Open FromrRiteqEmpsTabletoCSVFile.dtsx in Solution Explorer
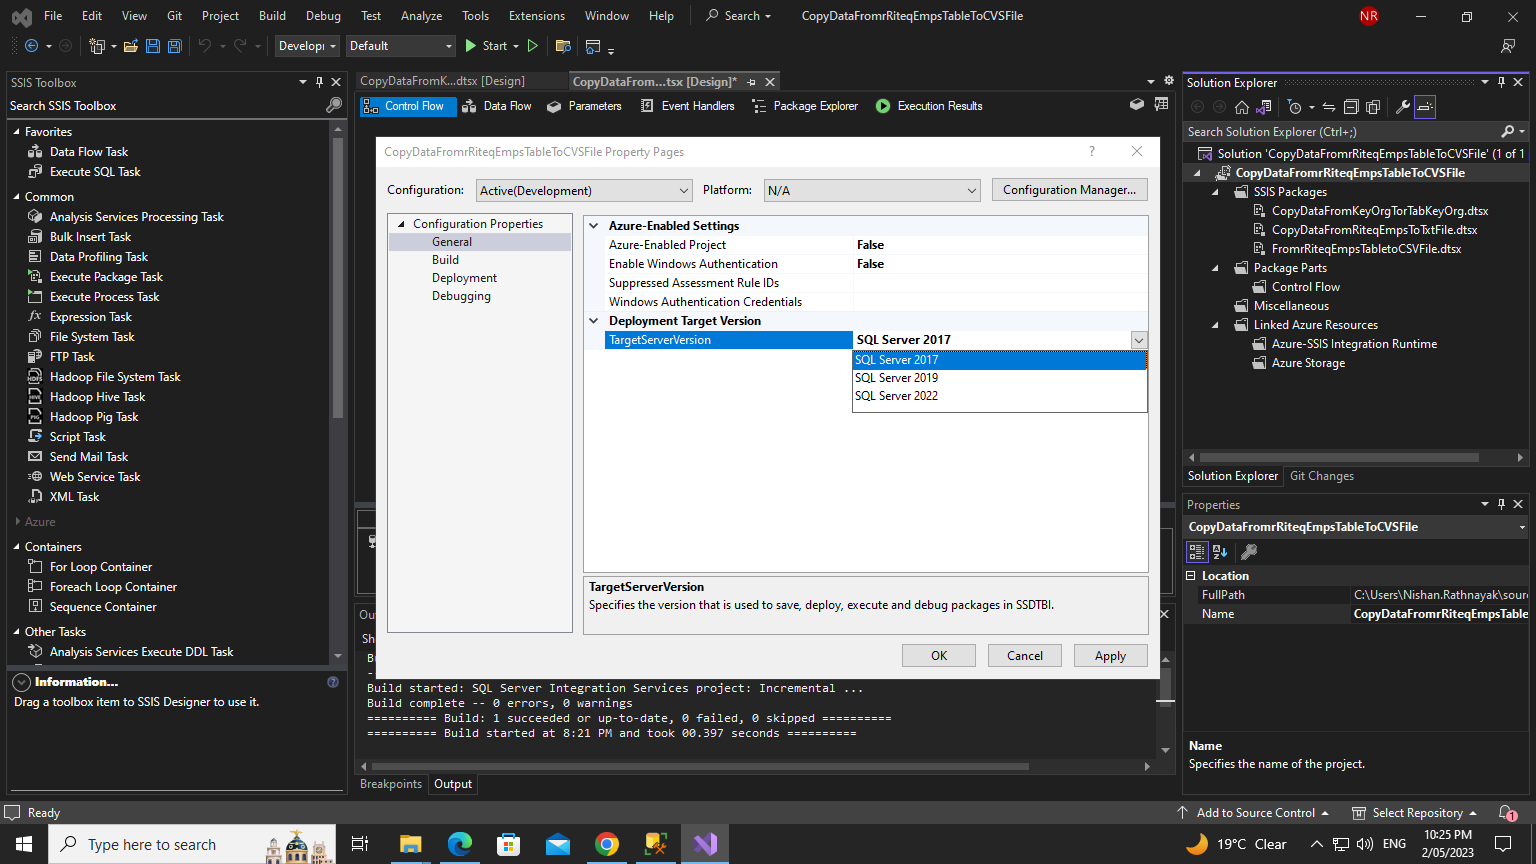The image size is (1536, 864). click(1366, 249)
